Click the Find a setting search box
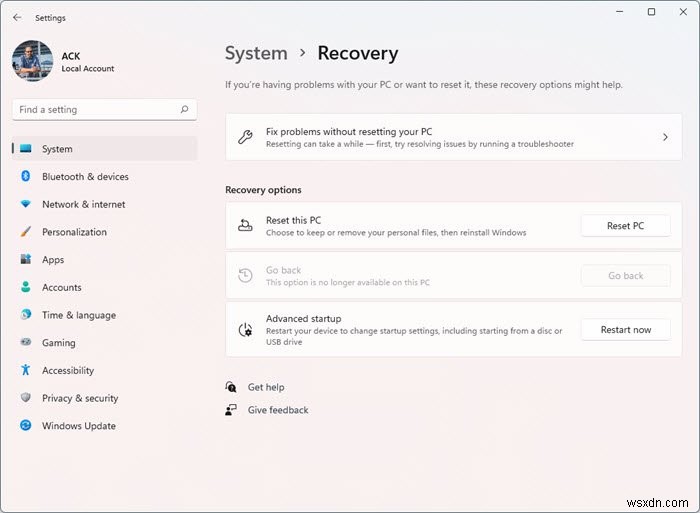Viewport: 700px width, 513px height. [x=104, y=109]
